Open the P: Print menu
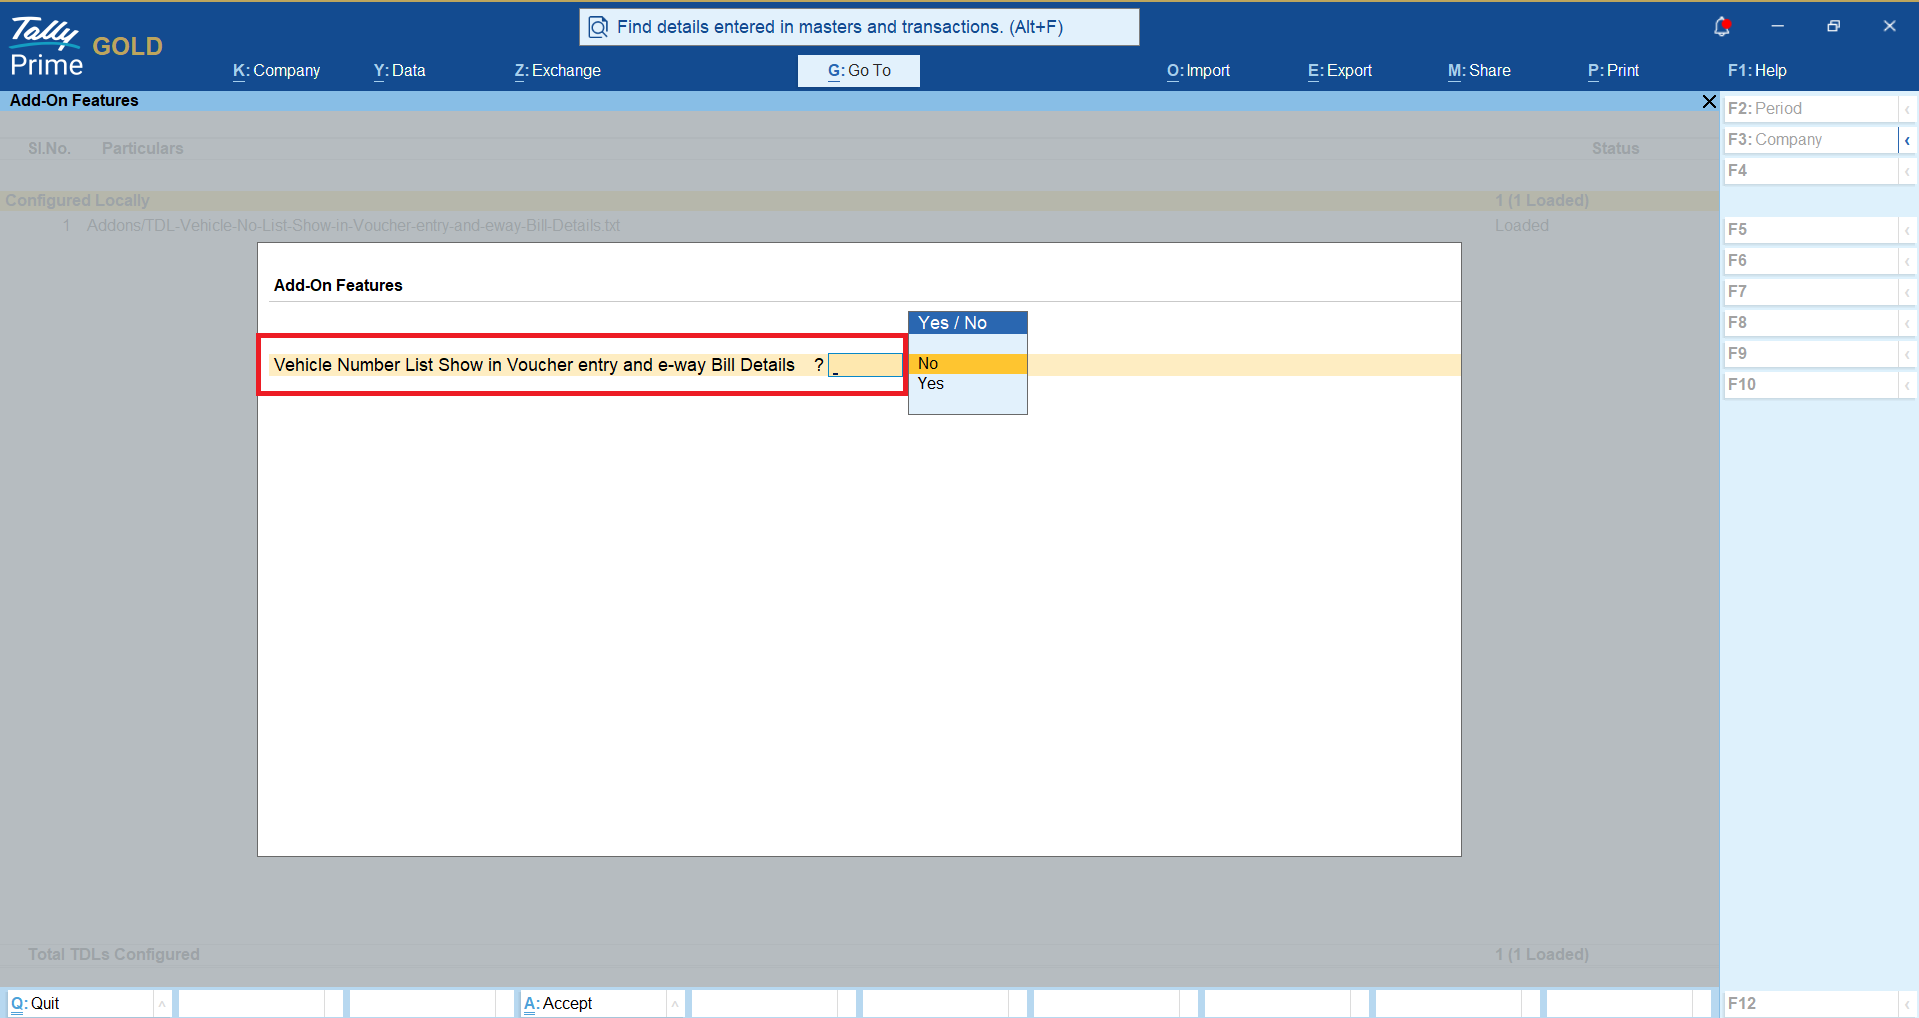 tap(1613, 70)
